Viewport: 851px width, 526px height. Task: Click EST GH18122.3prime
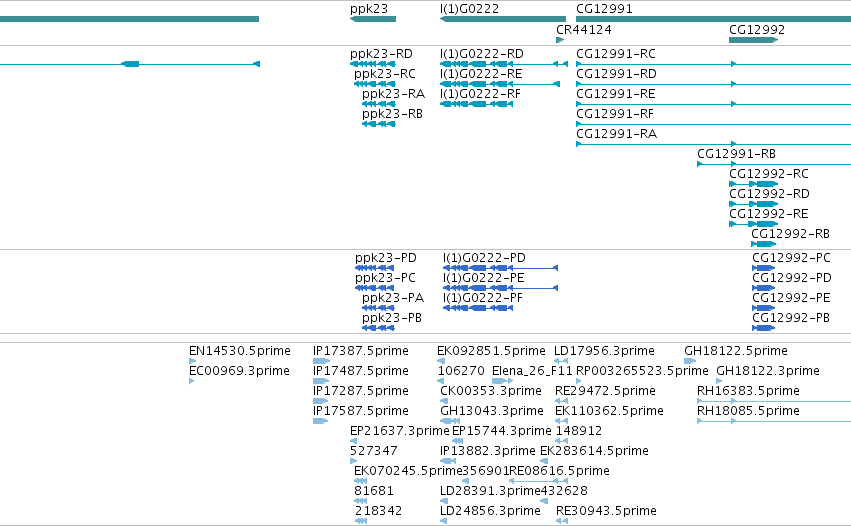[719, 381]
